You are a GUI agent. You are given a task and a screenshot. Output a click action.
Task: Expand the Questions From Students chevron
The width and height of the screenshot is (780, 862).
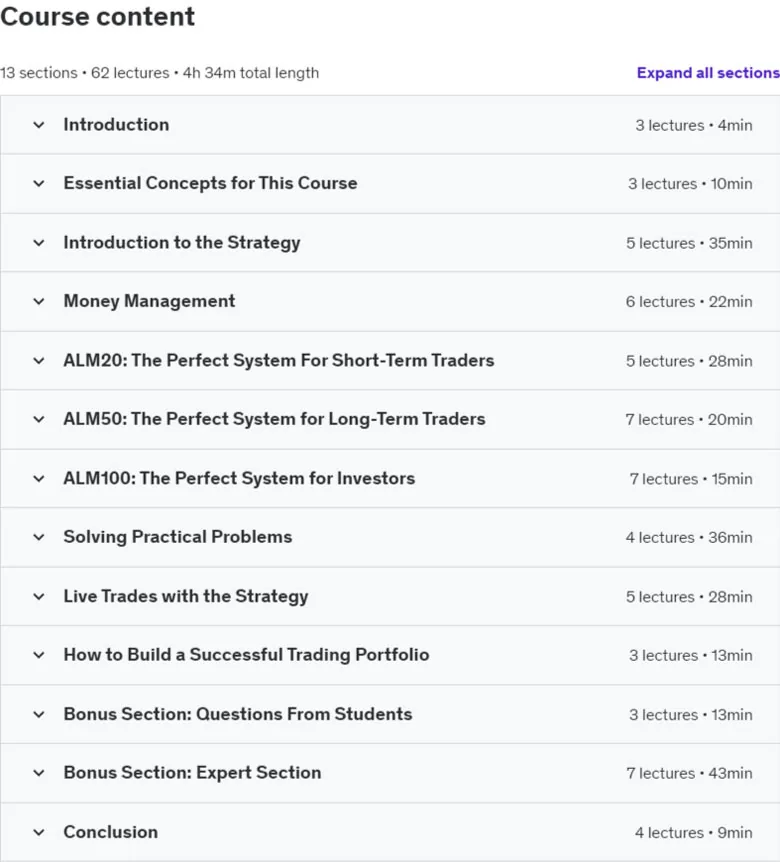click(x=38, y=714)
